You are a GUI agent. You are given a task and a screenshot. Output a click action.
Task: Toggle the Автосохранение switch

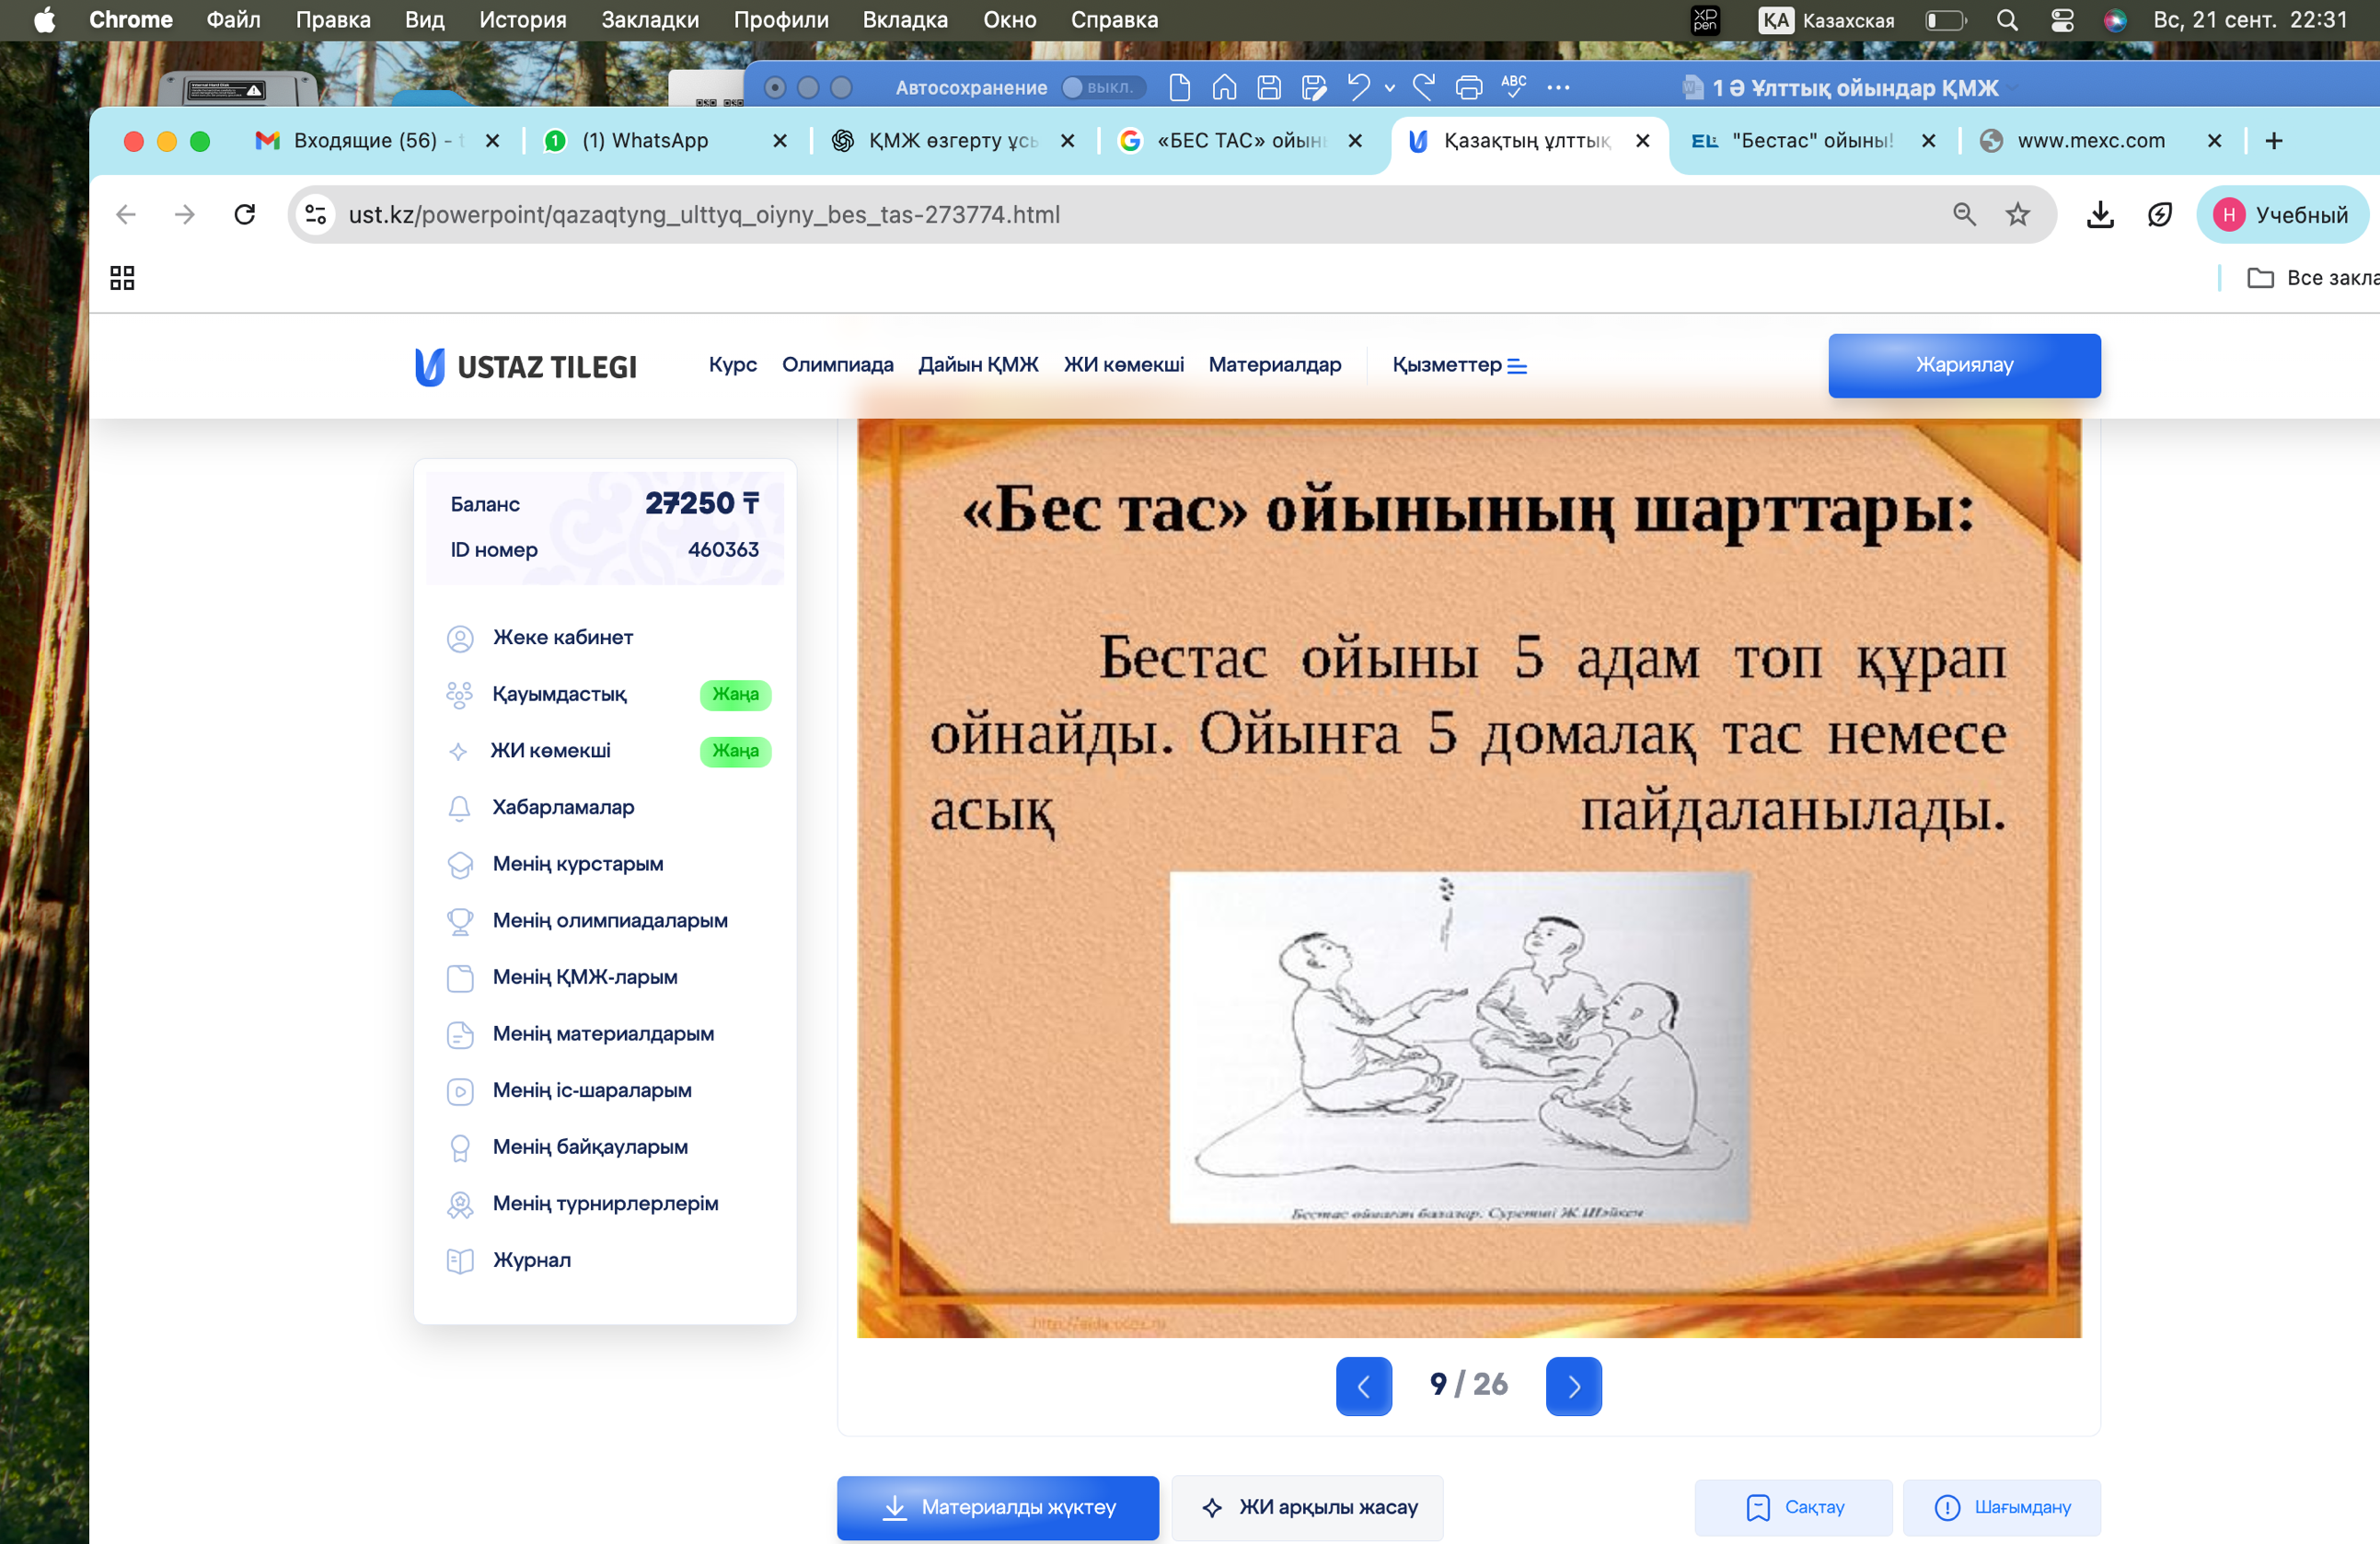[x=1097, y=88]
